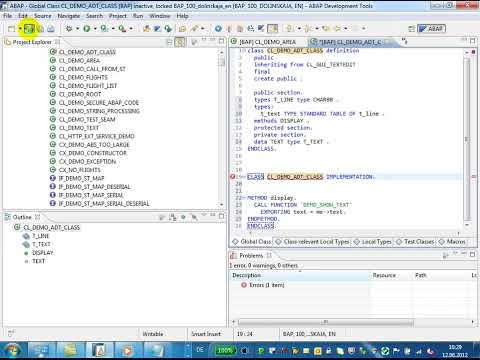Click the Save All toolbar icon
The width and height of the screenshot is (480, 360).
pos(40,29)
